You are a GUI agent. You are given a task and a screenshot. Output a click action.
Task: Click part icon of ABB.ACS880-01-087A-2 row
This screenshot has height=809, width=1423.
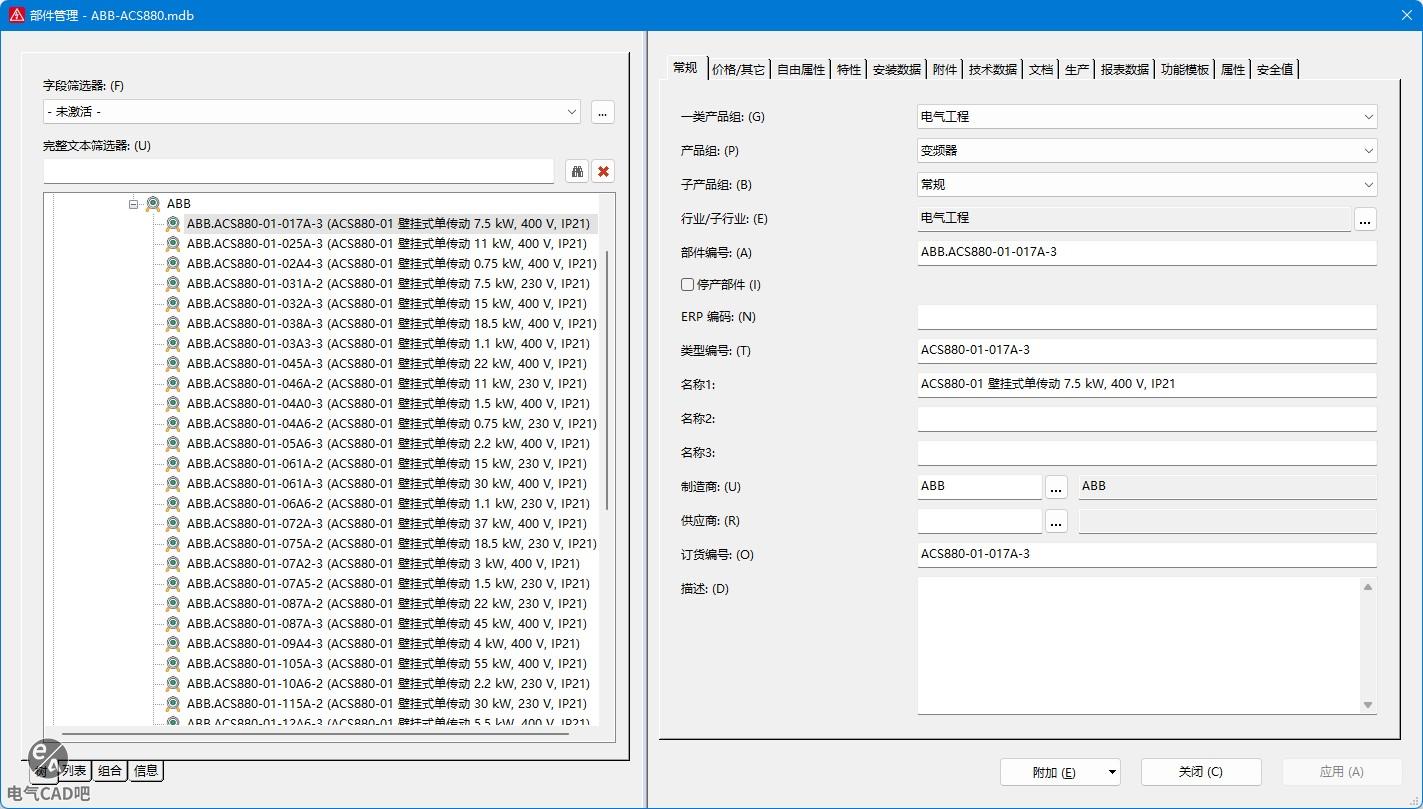173,604
